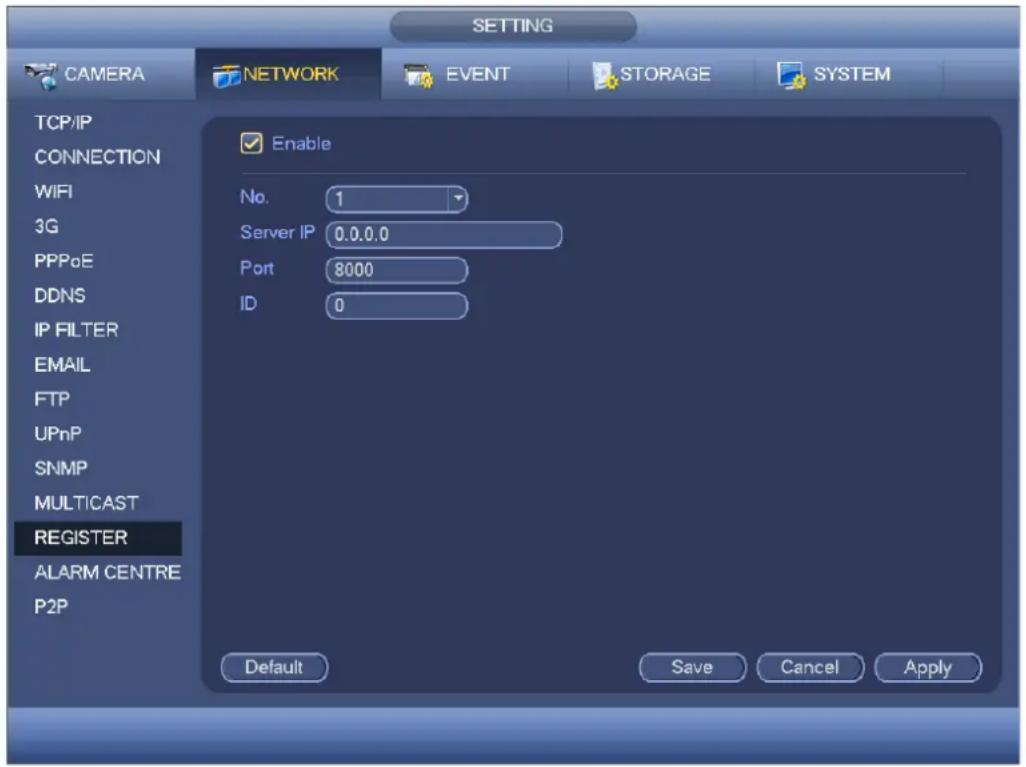Click the SYSTEM tab monitor icon
1026x767 pixels.
[x=791, y=76]
